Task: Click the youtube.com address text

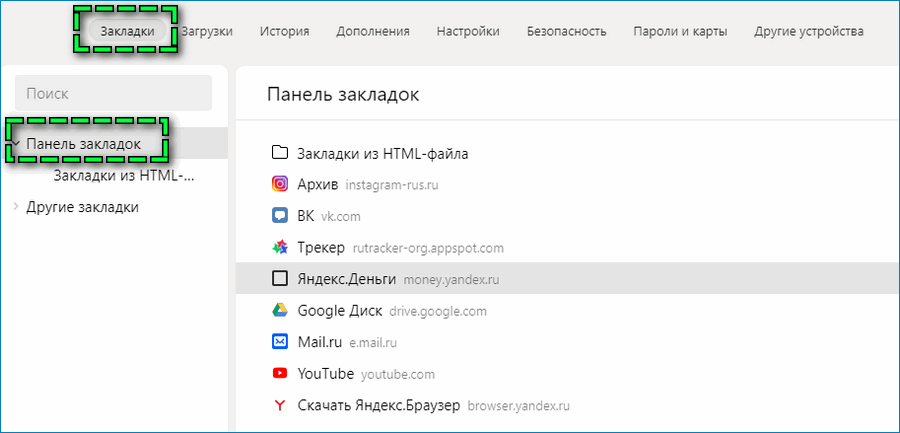Action: click(398, 375)
